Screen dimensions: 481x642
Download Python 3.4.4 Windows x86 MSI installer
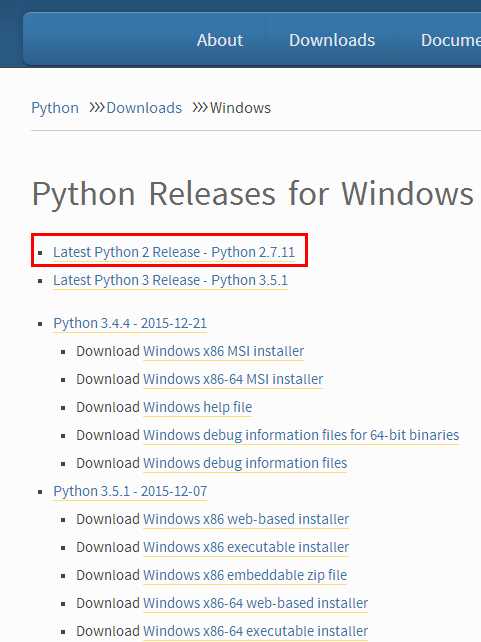pos(224,351)
